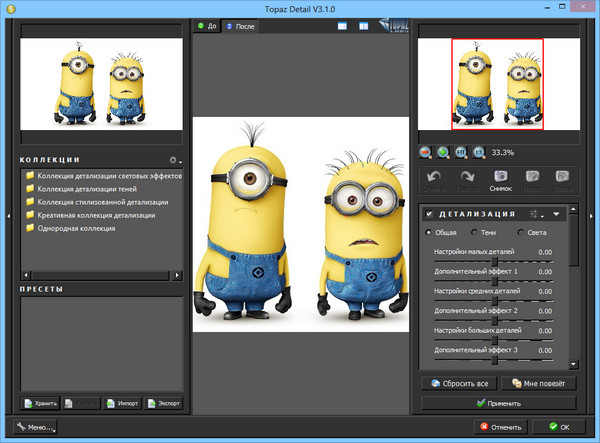
Task: Collapse the left panel with edge arrow
Action: coord(9,215)
